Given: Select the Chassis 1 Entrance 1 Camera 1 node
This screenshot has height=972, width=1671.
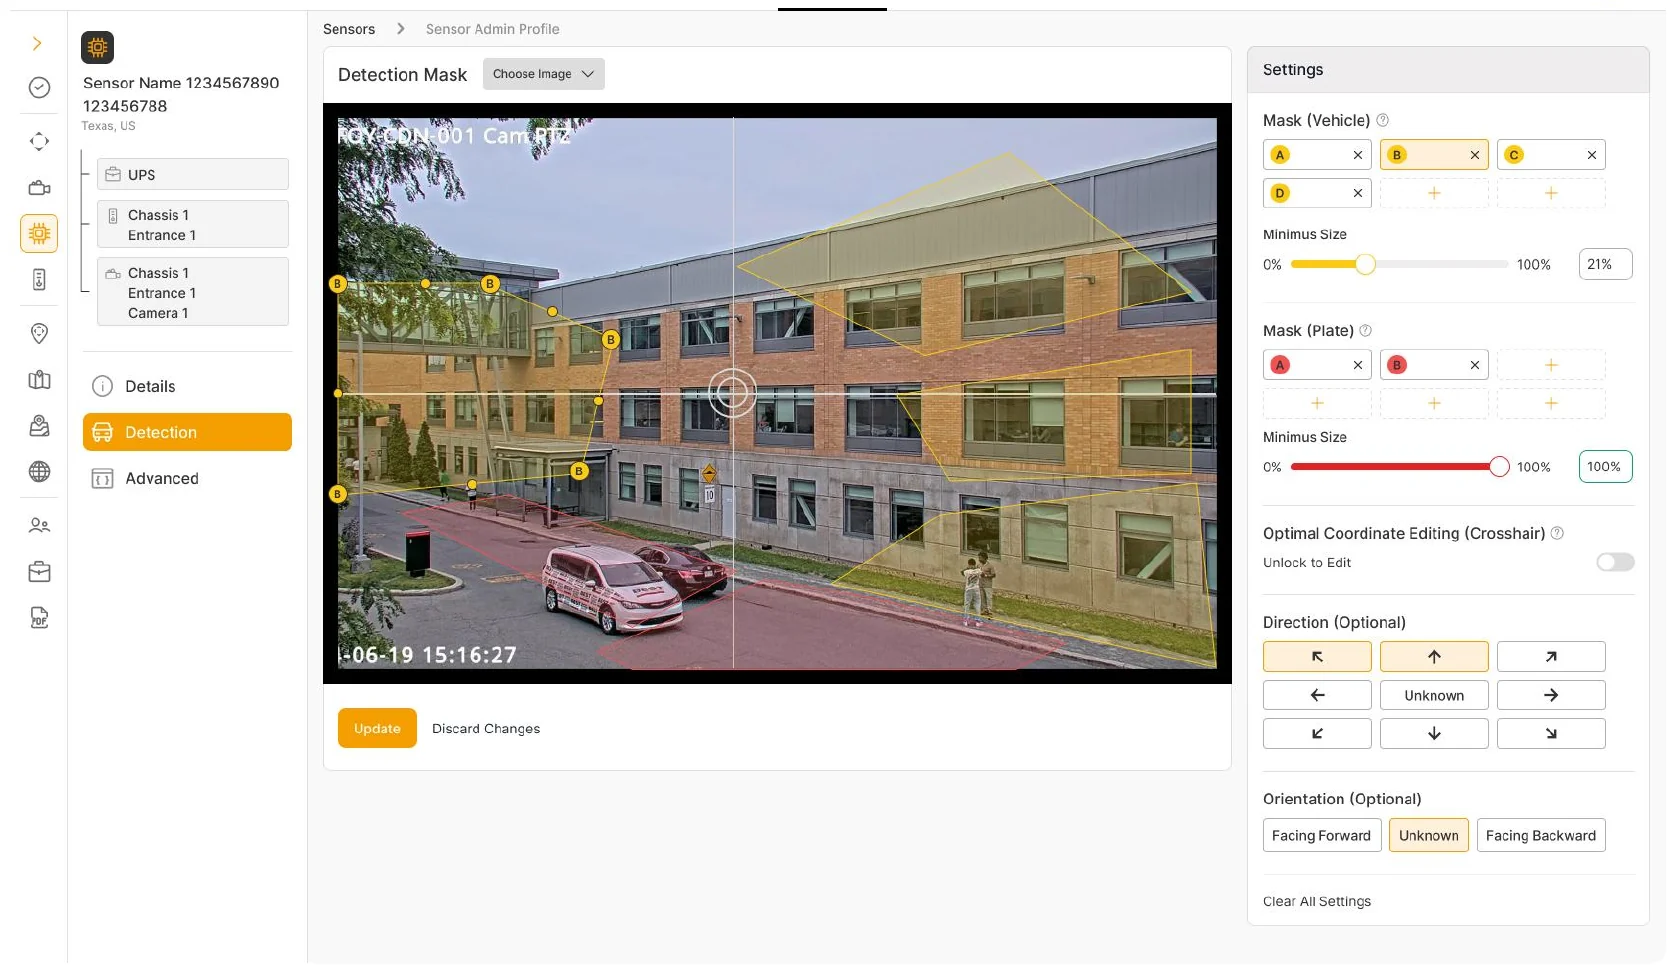Looking at the screenshot, I should pyautogui.click(x=193, y=292).
